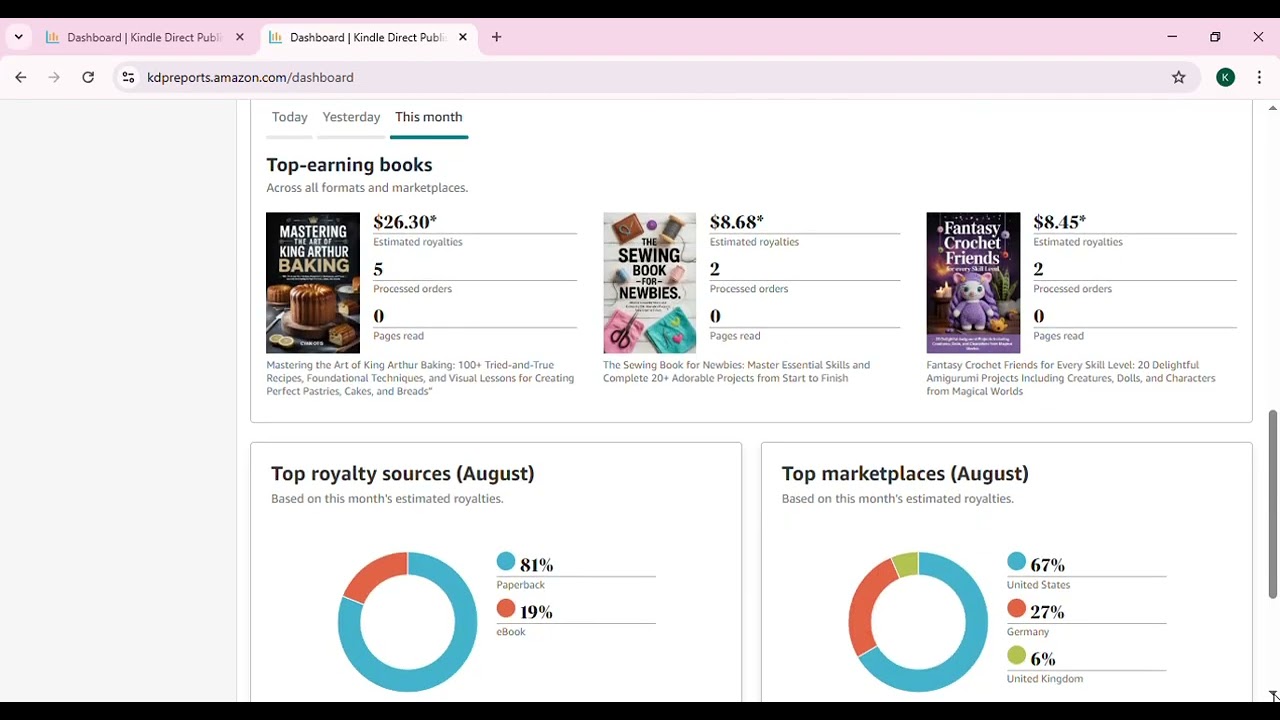Click the marketplaces donut chart
Screen dimensions: 1280x720
click(918, 622)
